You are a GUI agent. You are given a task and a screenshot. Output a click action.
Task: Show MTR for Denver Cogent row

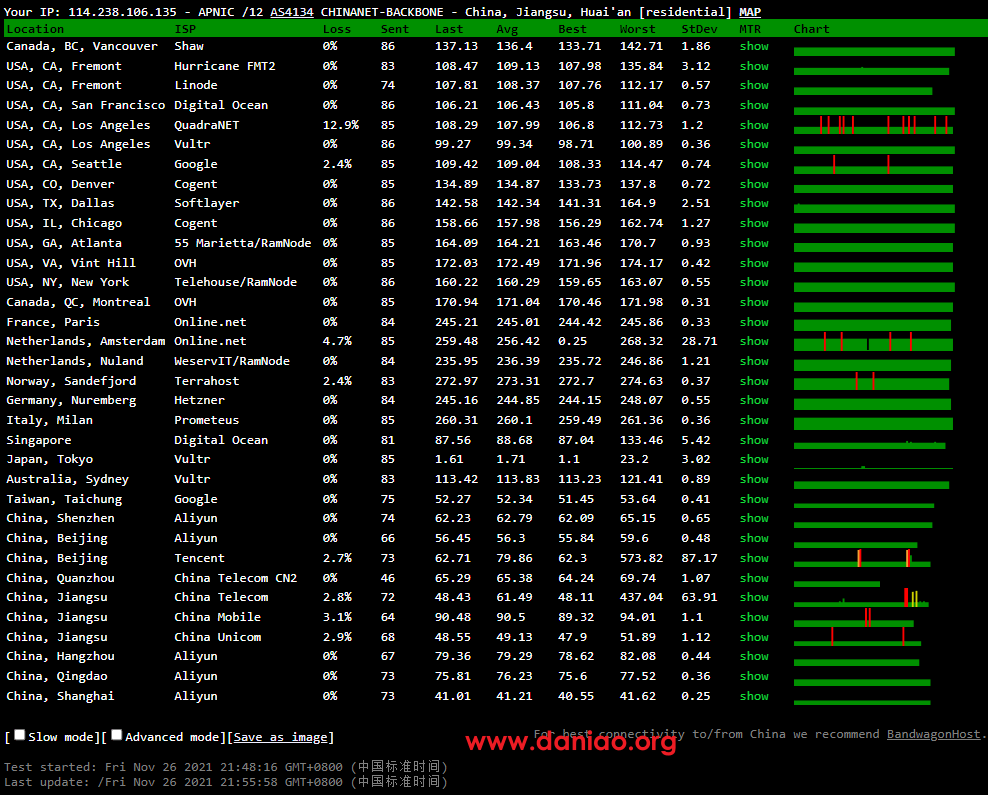coord(754,185)
